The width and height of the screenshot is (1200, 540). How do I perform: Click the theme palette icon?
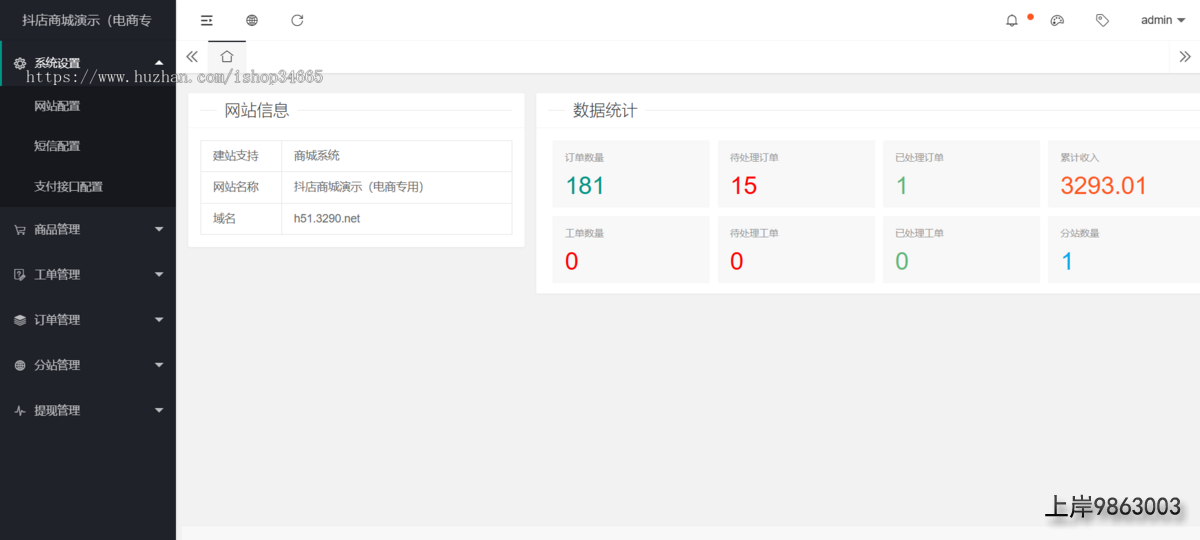click(1057, 20)
